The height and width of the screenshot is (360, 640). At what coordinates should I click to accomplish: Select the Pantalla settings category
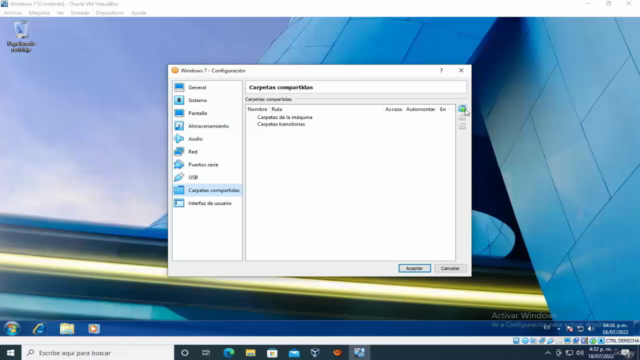pos(207,113)
